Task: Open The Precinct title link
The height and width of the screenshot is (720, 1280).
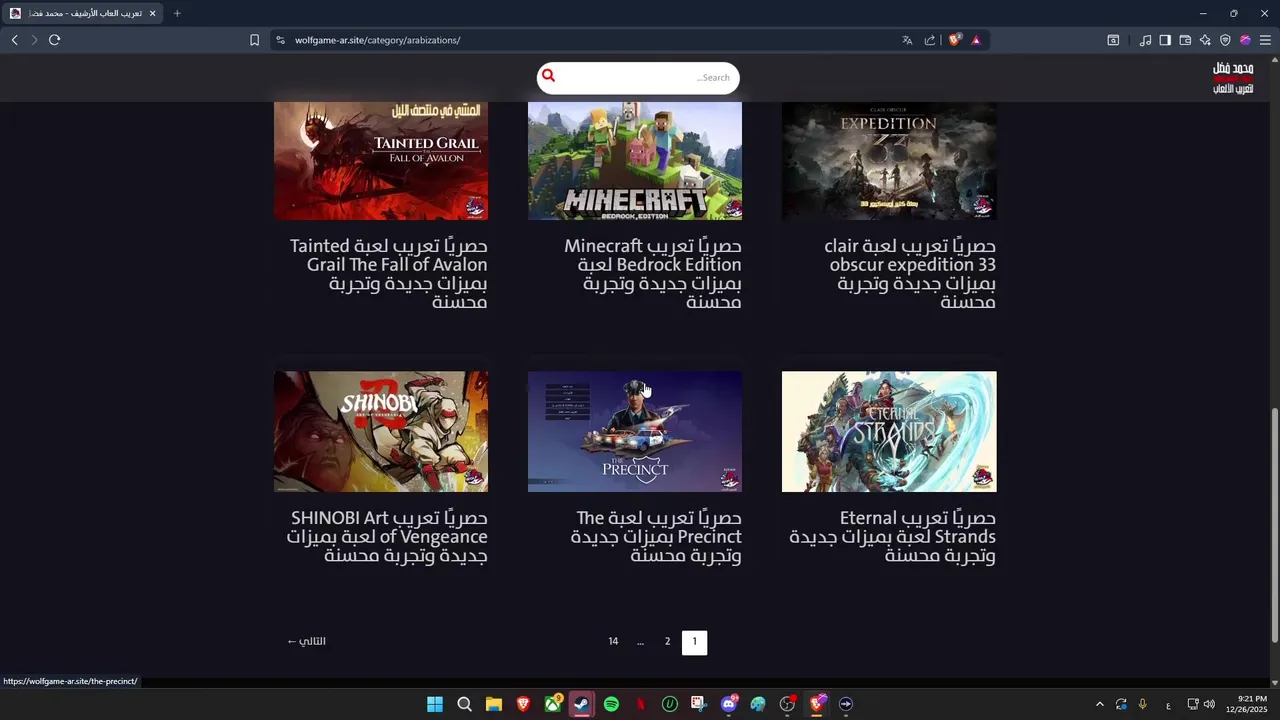Action: [656, 537]
